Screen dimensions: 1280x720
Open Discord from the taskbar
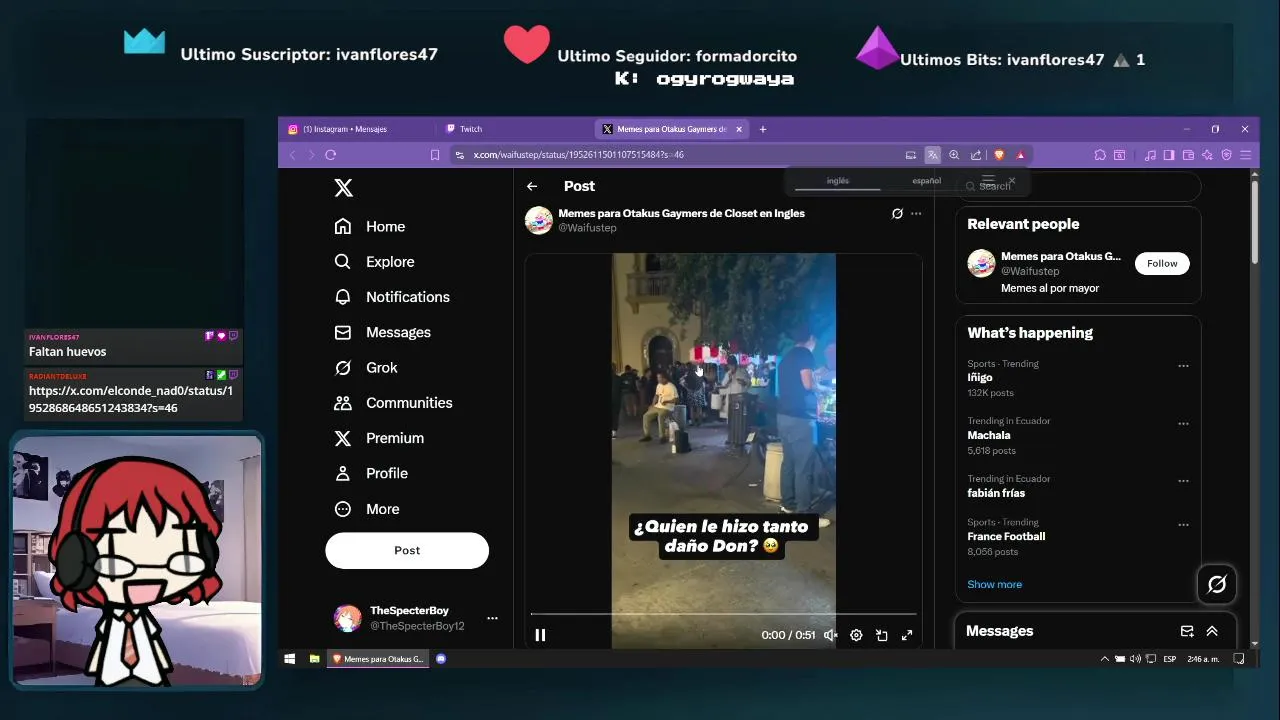pos(441,659)
